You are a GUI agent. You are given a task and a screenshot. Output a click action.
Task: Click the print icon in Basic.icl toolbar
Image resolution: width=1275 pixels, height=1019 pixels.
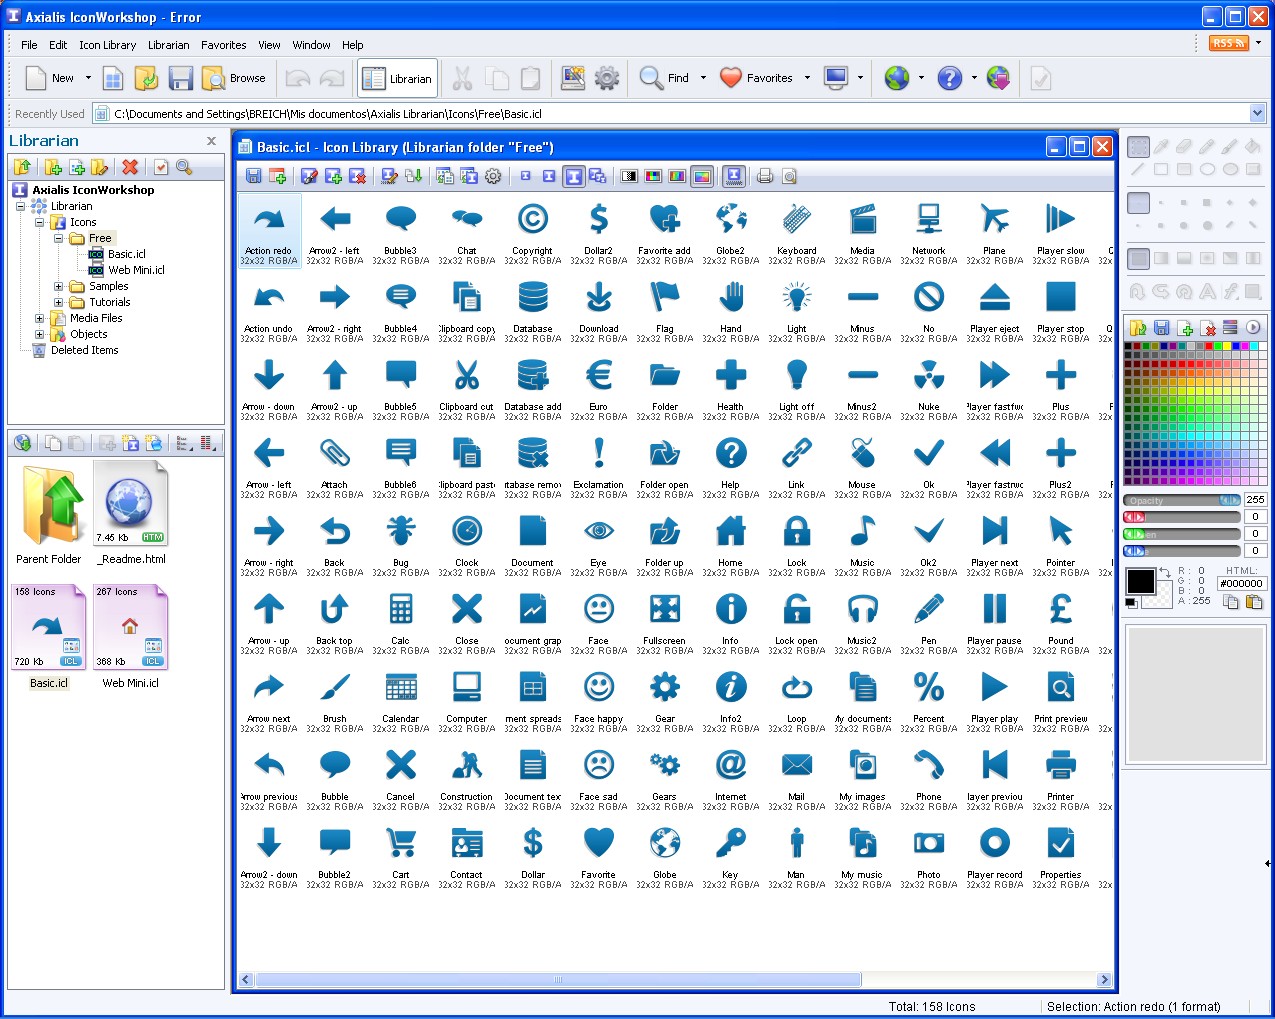[765, 176]
